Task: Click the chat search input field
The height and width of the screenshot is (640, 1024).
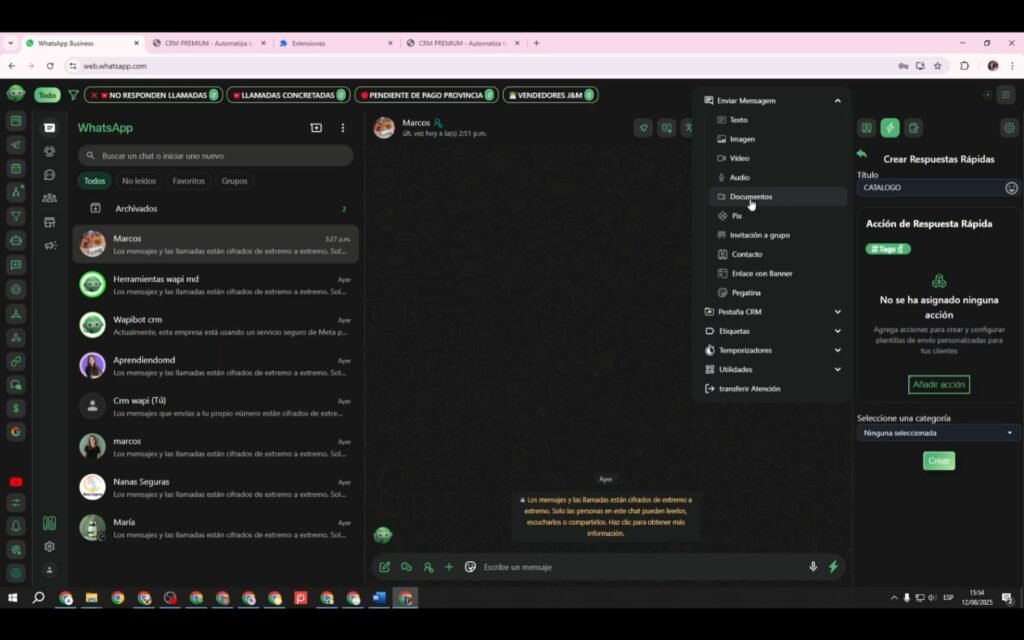Action: (222, 156)
